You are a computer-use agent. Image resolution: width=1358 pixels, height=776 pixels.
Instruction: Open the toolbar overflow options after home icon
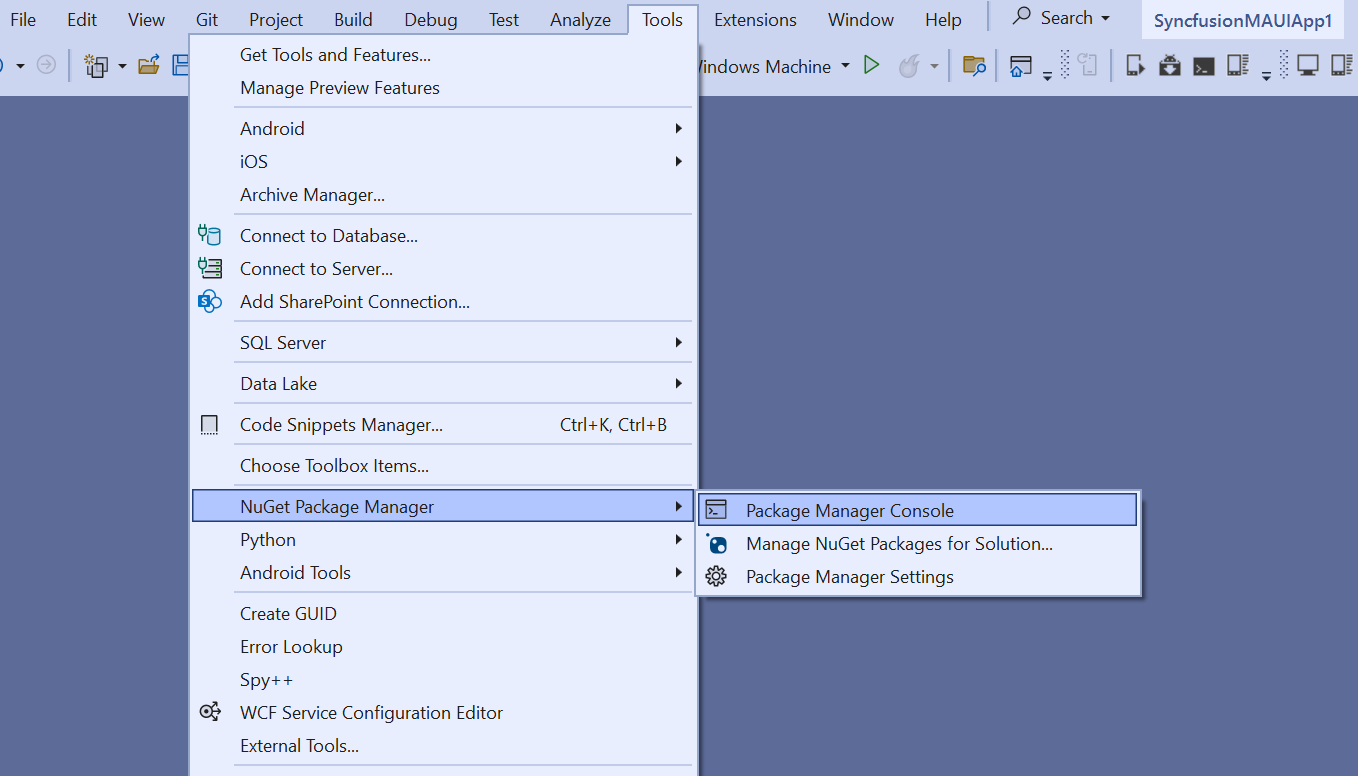click(1047, 74)
